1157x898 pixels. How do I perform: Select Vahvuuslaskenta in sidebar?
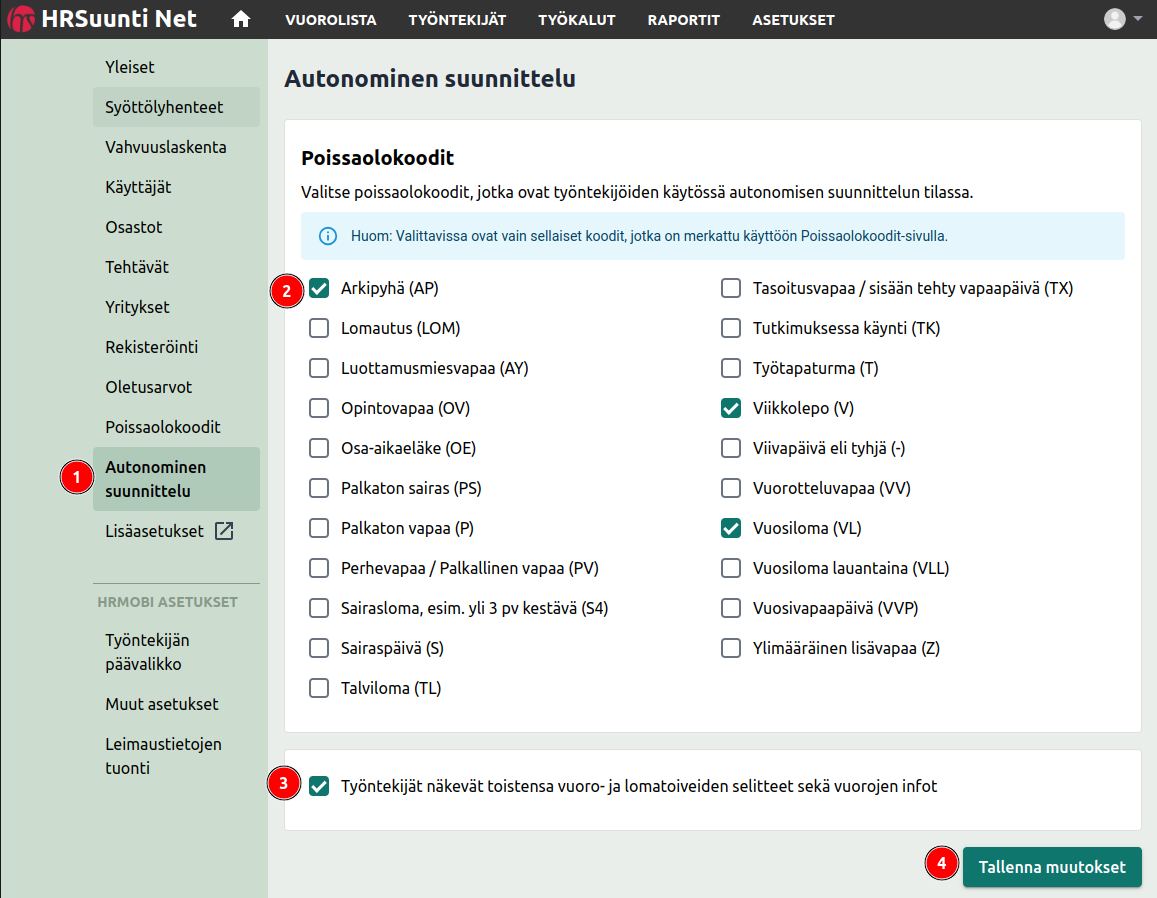pos(176,147)
